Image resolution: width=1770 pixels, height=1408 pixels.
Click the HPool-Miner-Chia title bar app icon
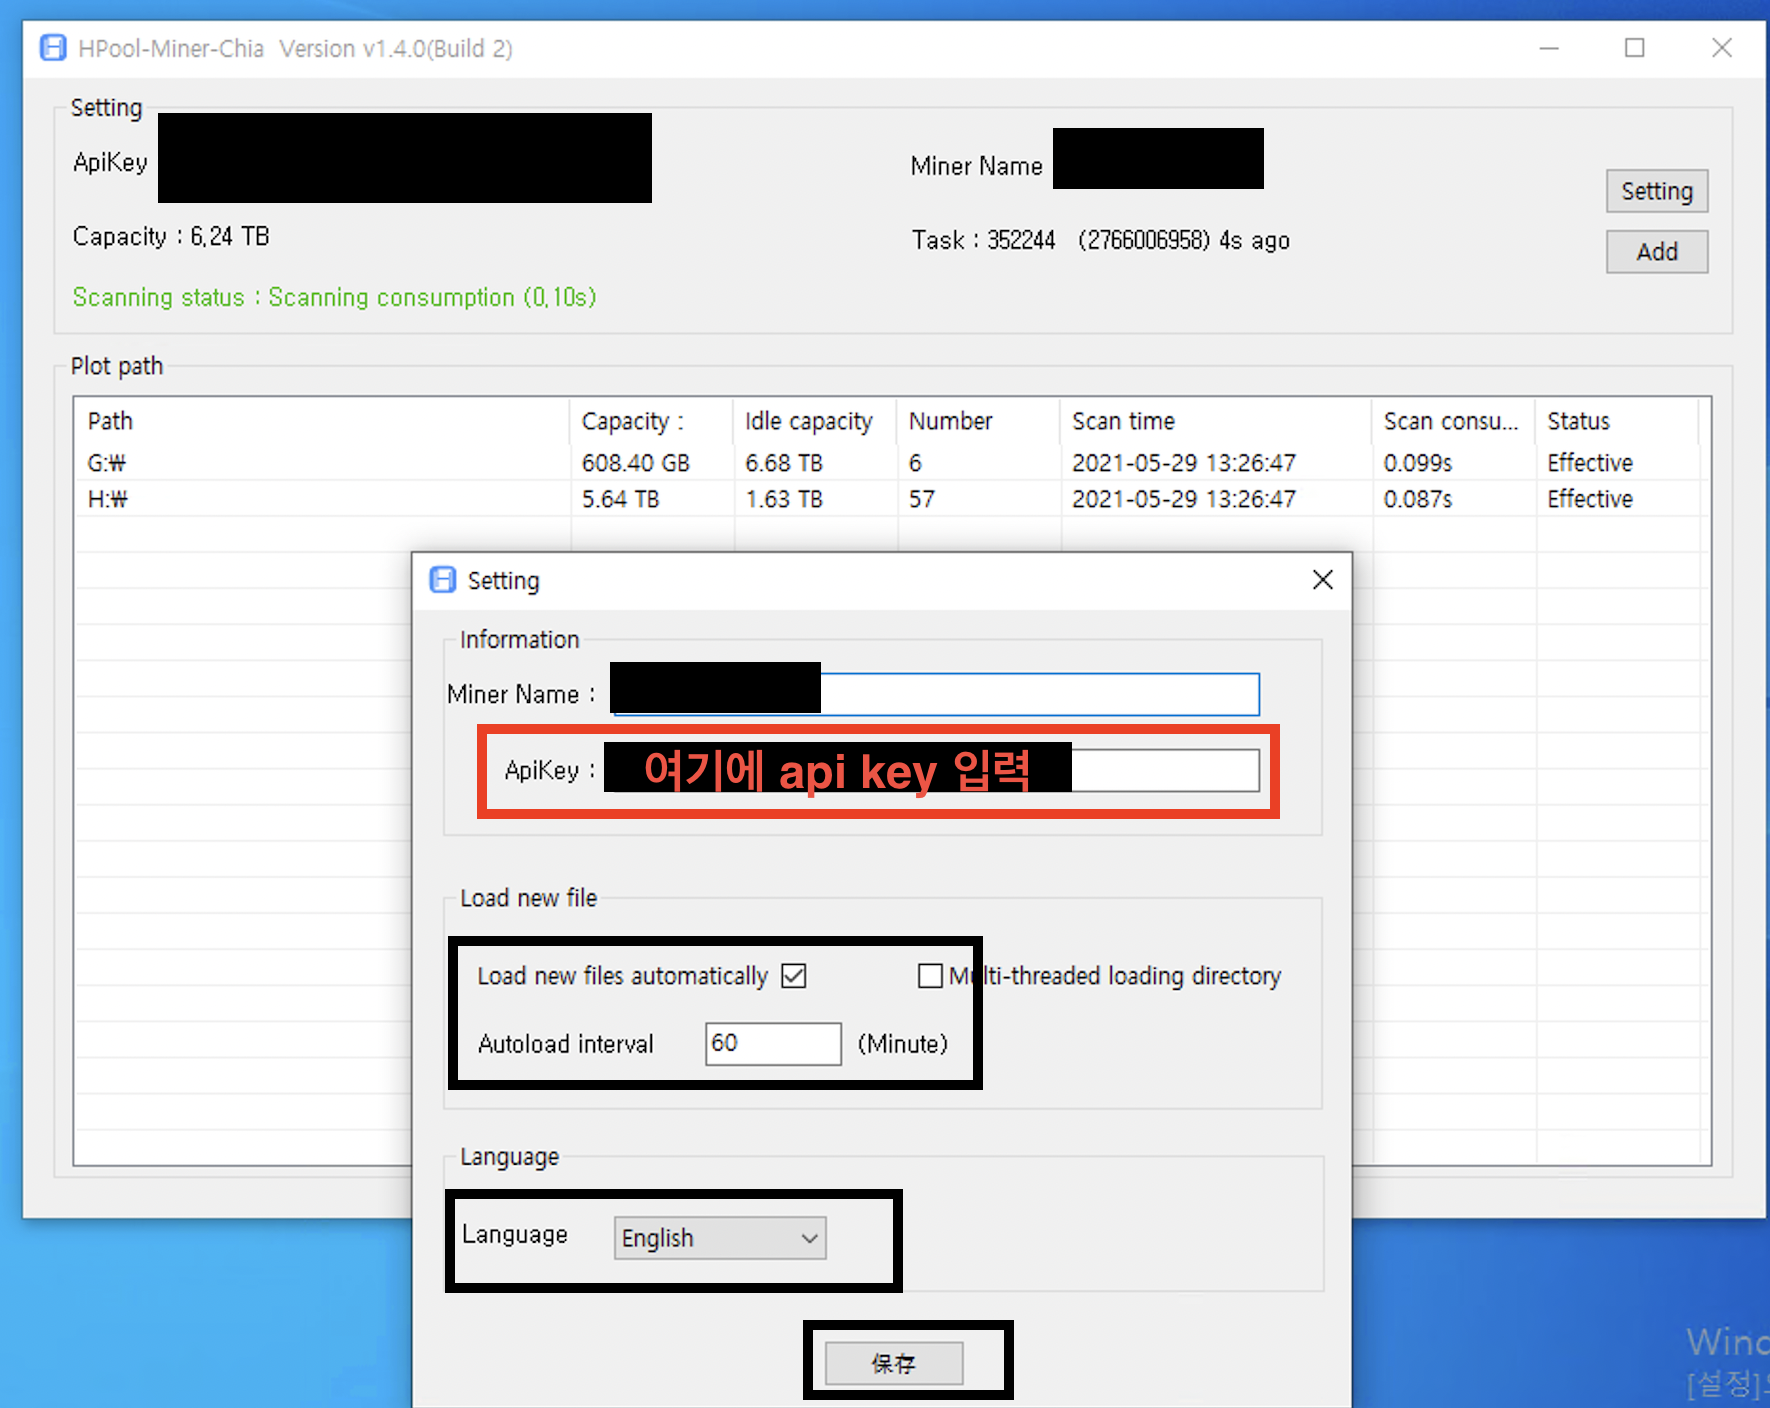(53, 48)
